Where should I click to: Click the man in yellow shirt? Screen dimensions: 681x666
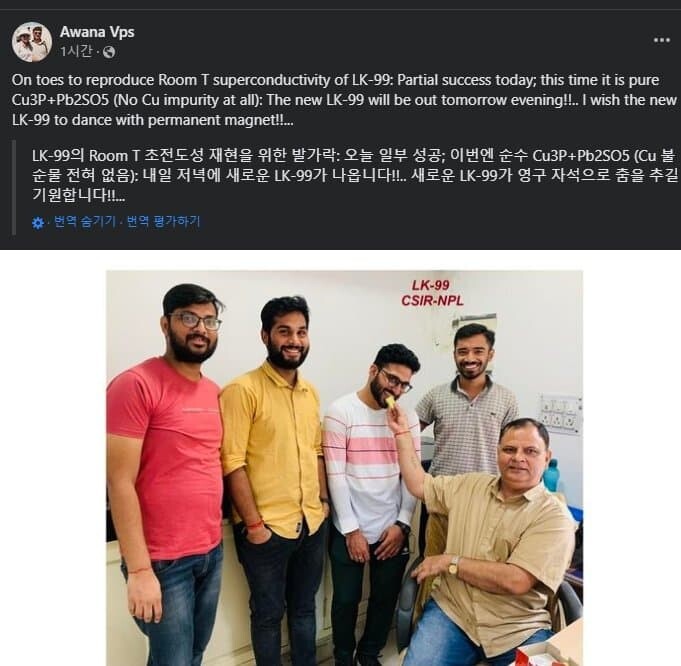[274, 478]
